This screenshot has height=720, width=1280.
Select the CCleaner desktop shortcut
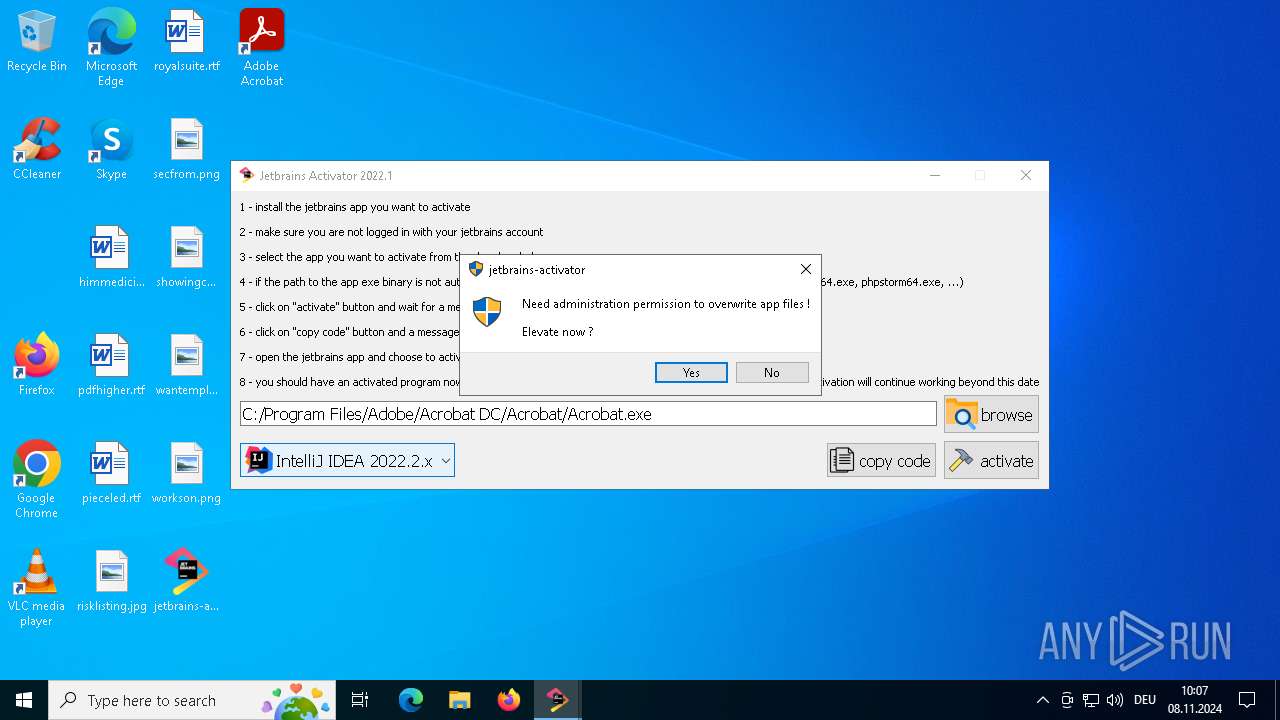coord(37,150)
